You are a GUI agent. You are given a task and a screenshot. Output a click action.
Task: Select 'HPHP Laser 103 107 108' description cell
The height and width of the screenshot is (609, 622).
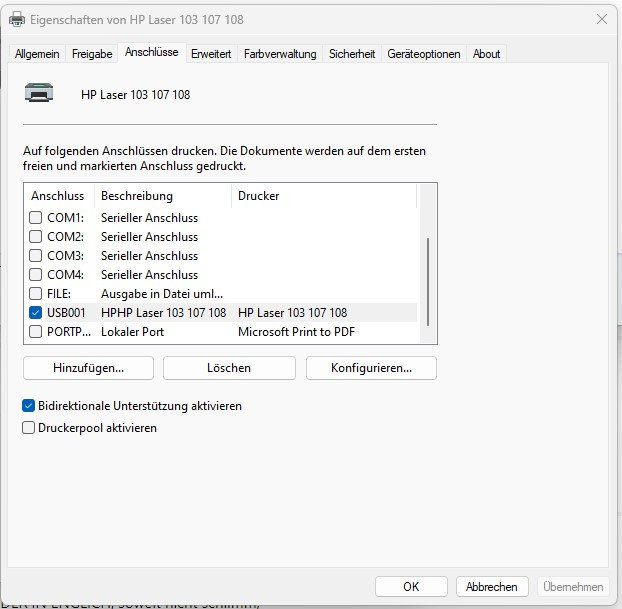[163, 313]
